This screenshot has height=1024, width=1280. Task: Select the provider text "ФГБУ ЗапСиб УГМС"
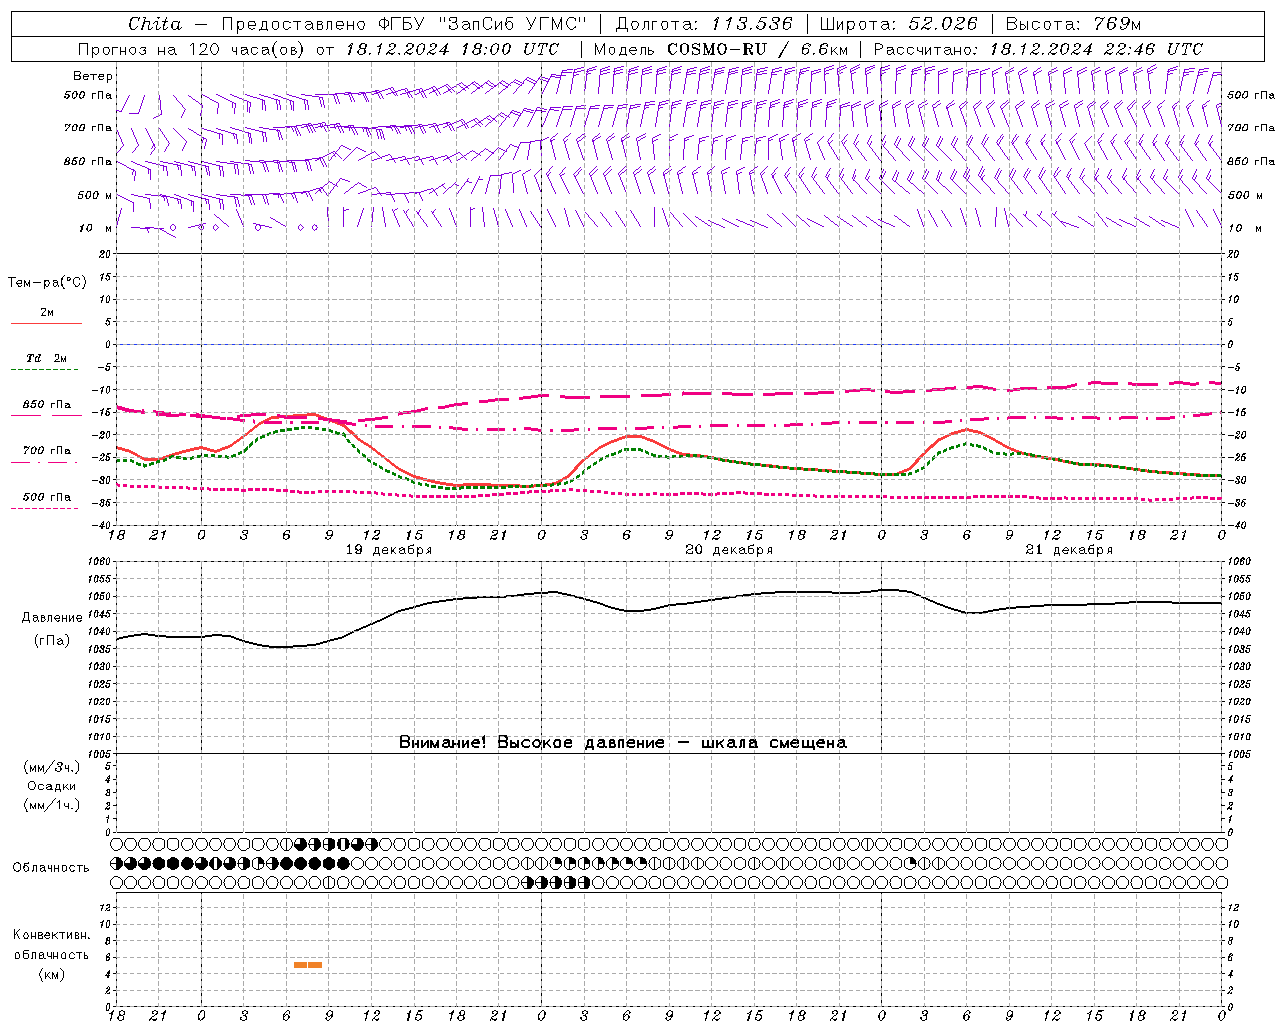(483, 24)
